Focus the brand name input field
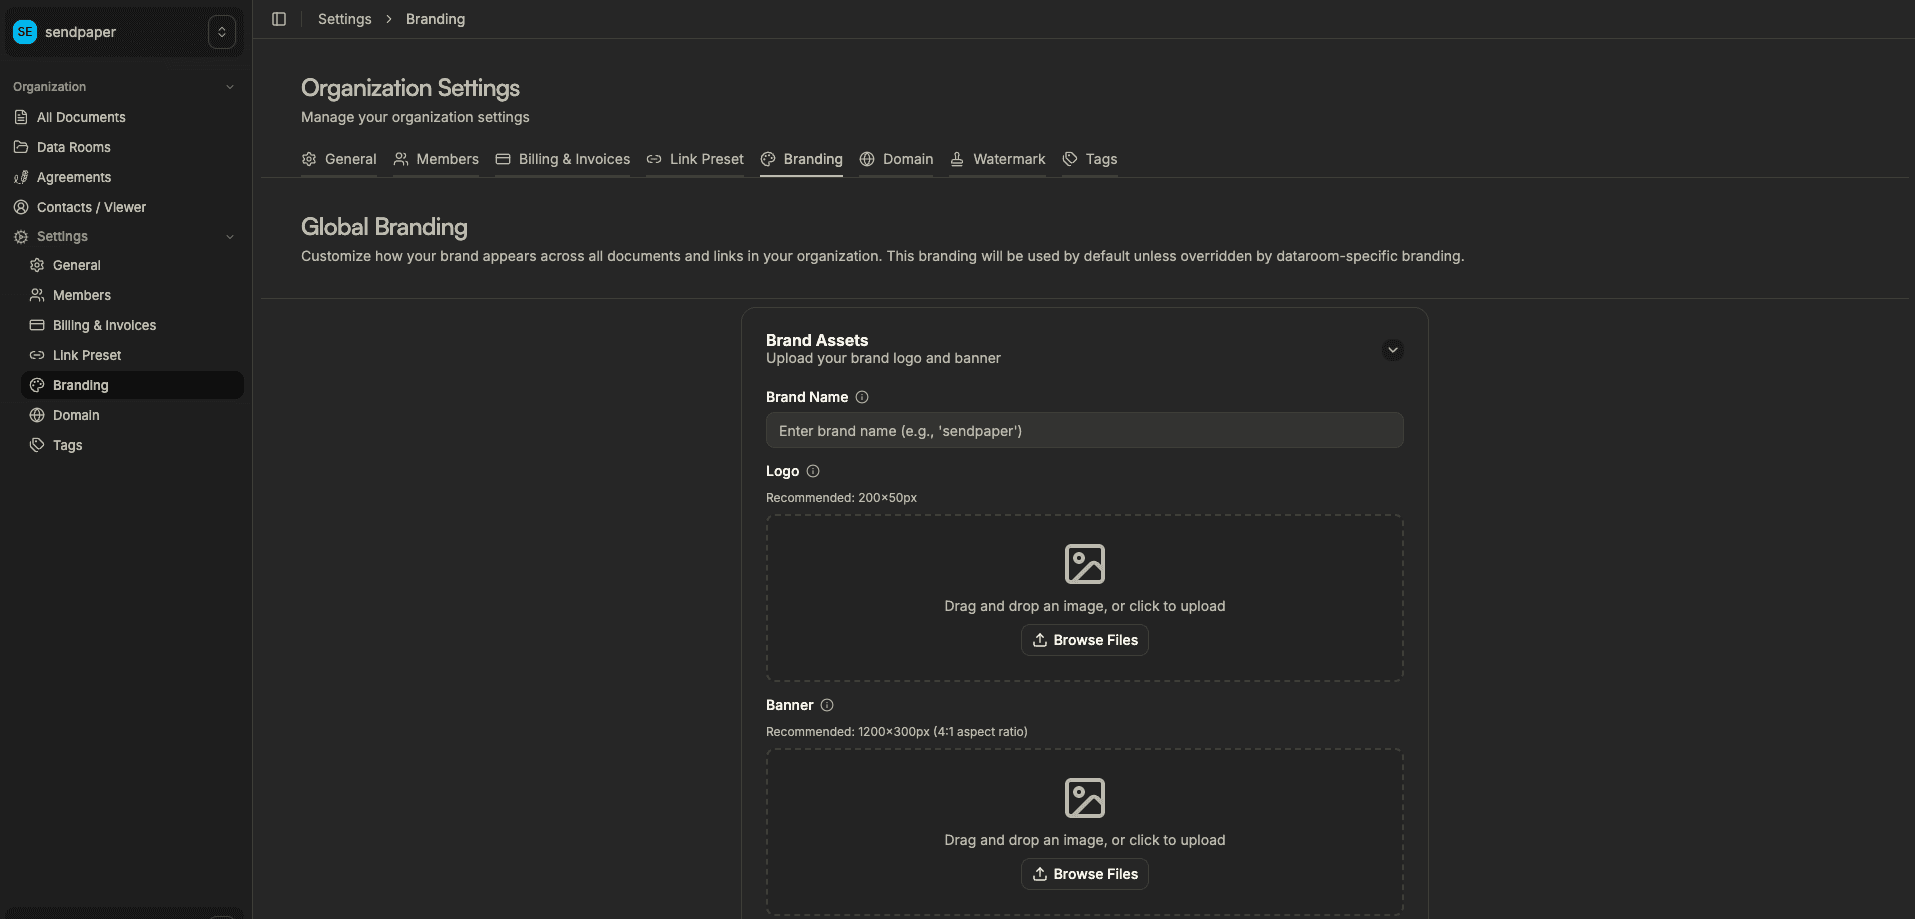The image size is (1915, 919). click(1084, 430)
